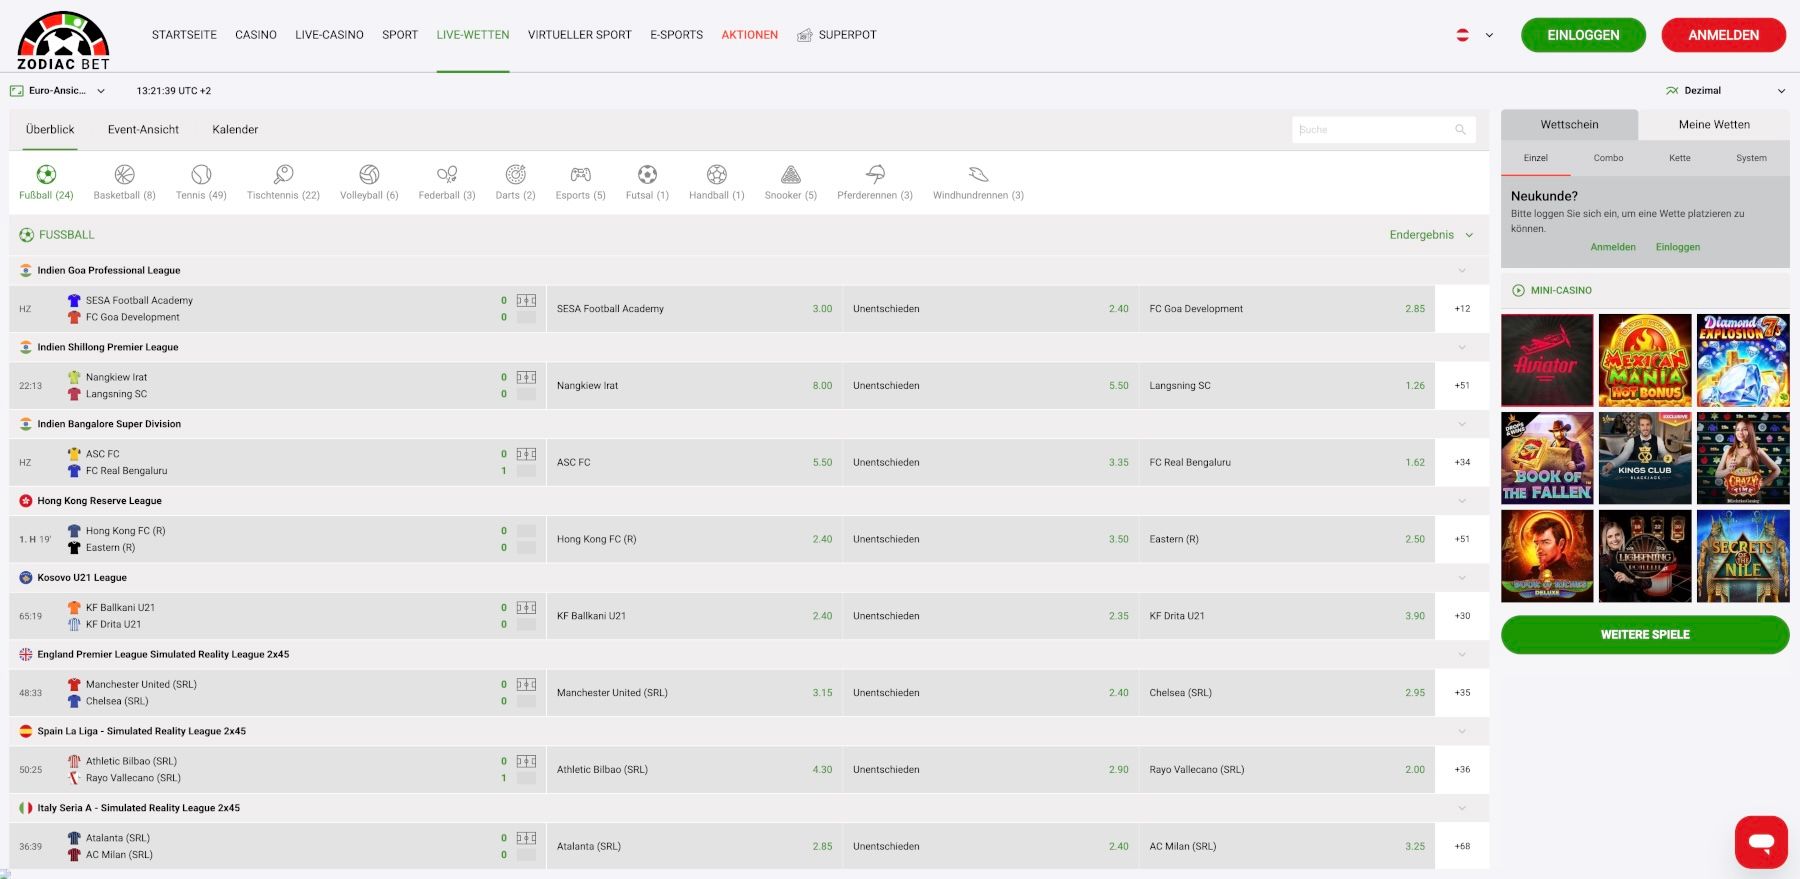Screen dimensions: 1800x879
Task: Open the Aviator mini-casino game thumbnail
Action: click(x=1546, y=360)
